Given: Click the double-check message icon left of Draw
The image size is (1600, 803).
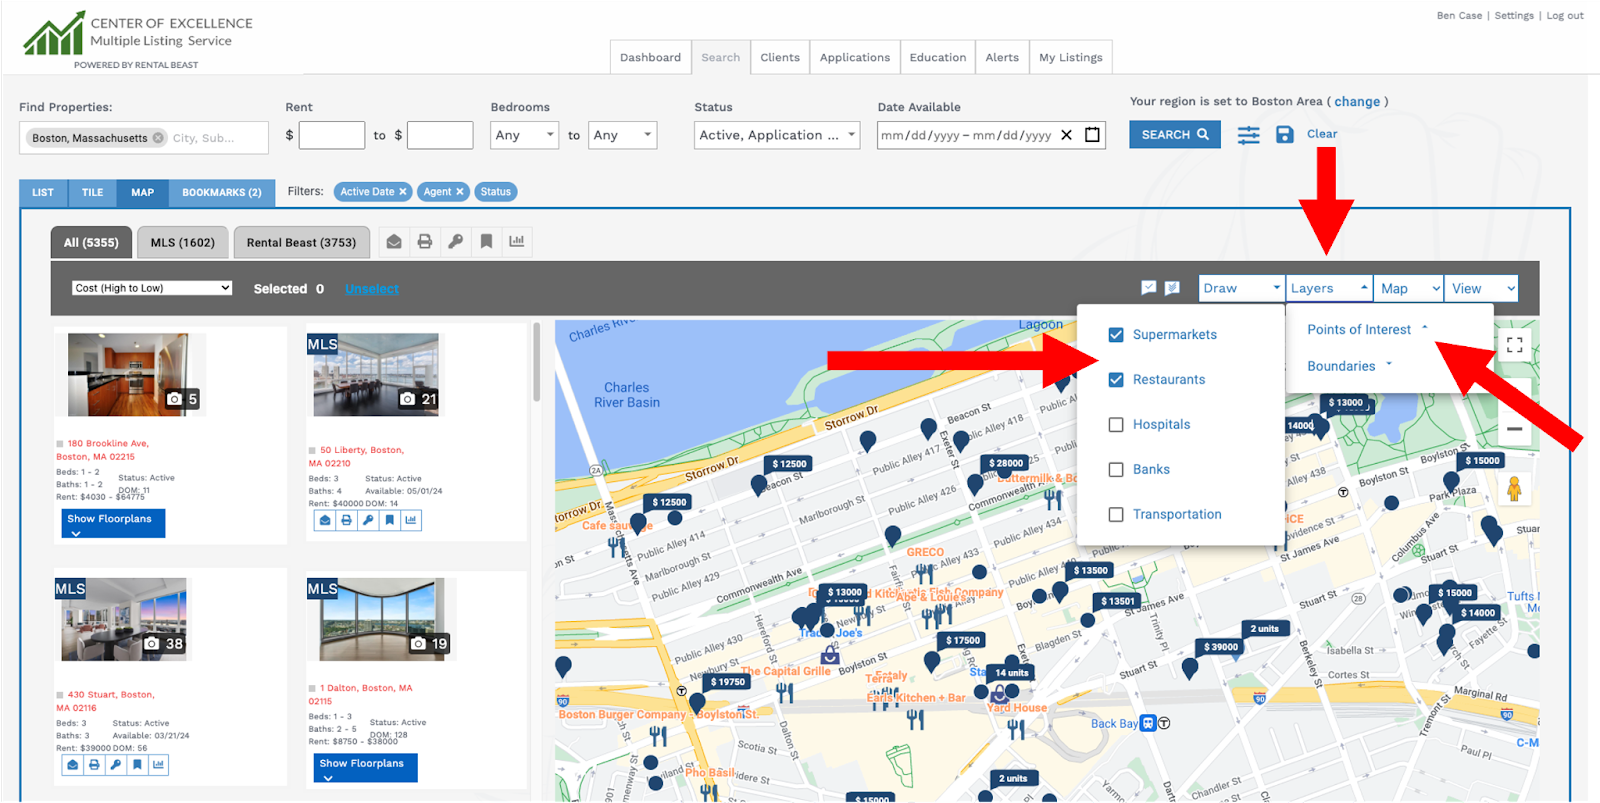Looking at the screenshot, I should point(1172,288).
